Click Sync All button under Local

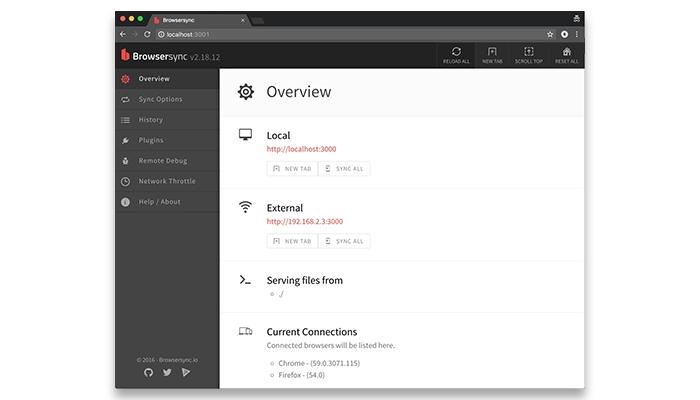tap(344, 169)
